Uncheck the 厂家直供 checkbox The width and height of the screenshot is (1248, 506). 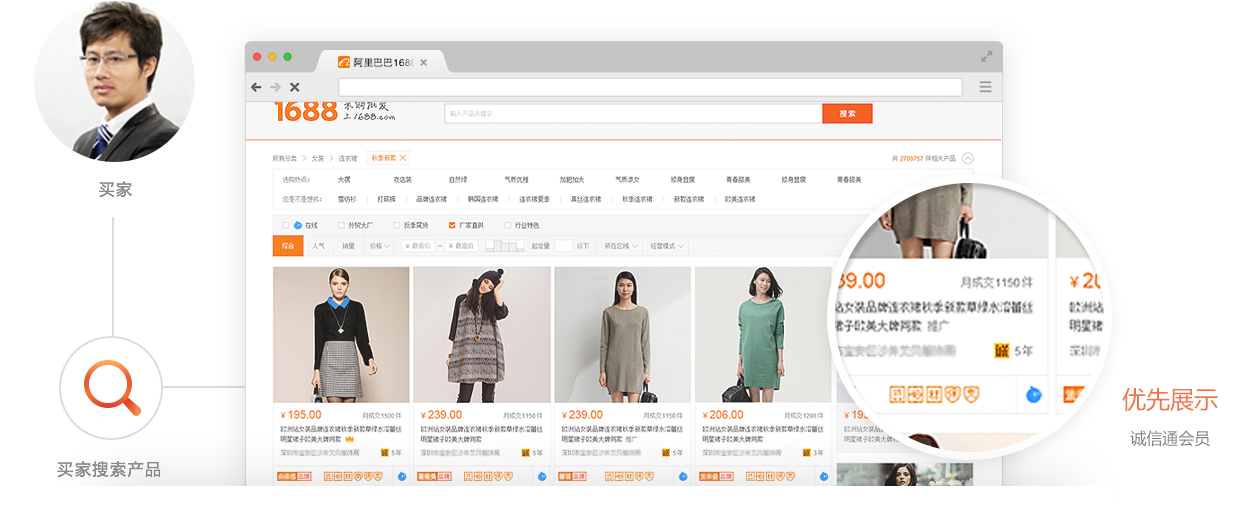pos(452,225)
